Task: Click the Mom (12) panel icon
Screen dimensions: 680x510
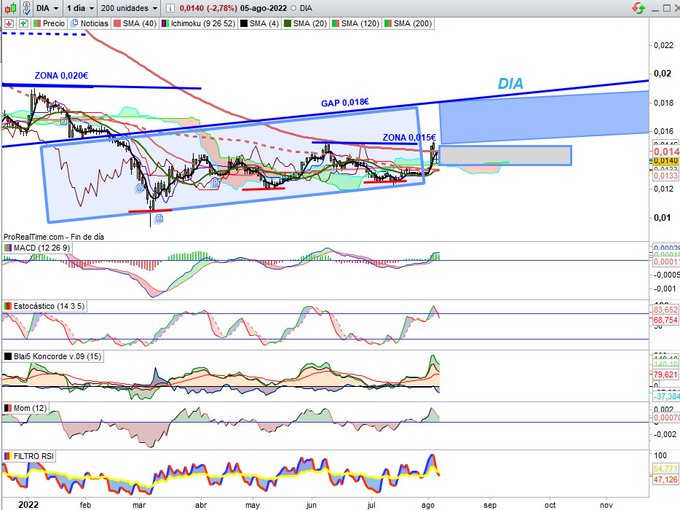Action: [6, 409]
